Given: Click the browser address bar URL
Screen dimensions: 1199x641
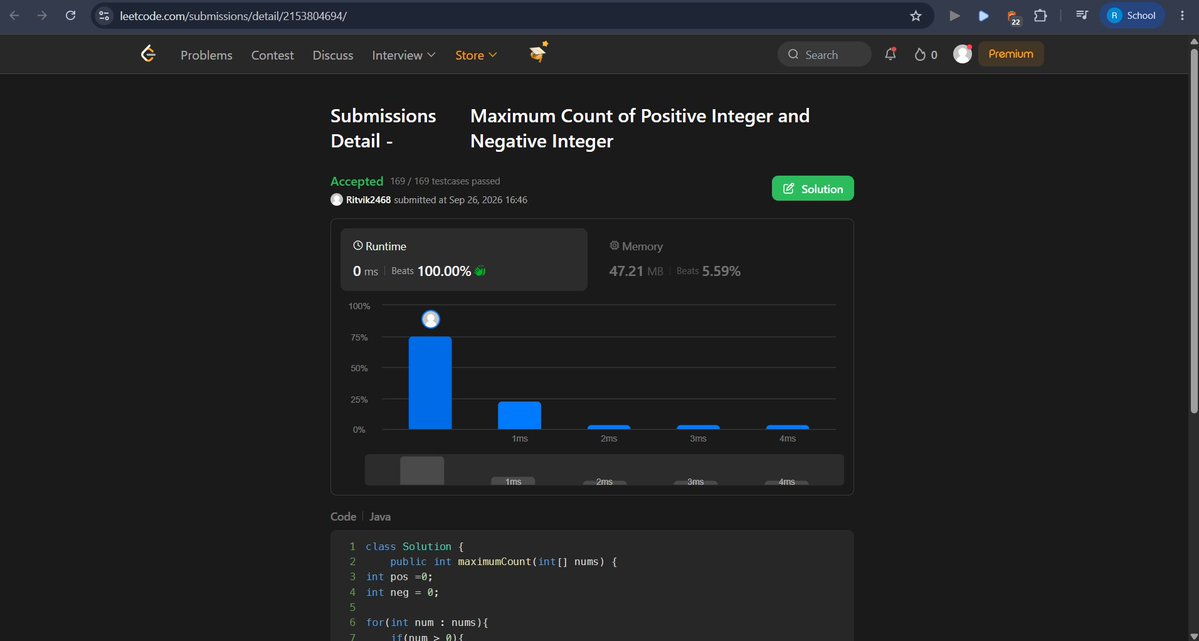Looking at the screenshot, I should (233, 15).
